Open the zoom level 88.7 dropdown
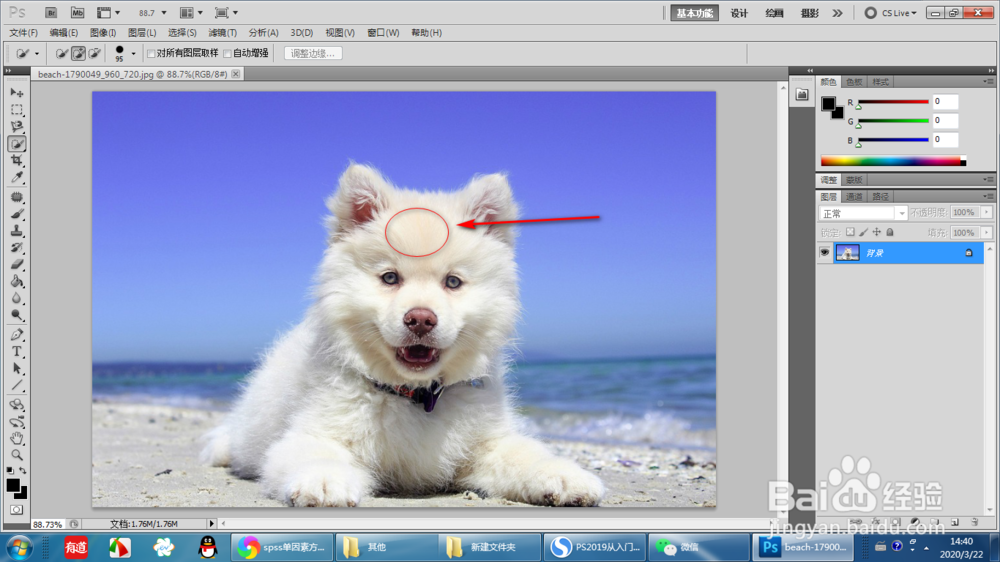 point(164,13)
